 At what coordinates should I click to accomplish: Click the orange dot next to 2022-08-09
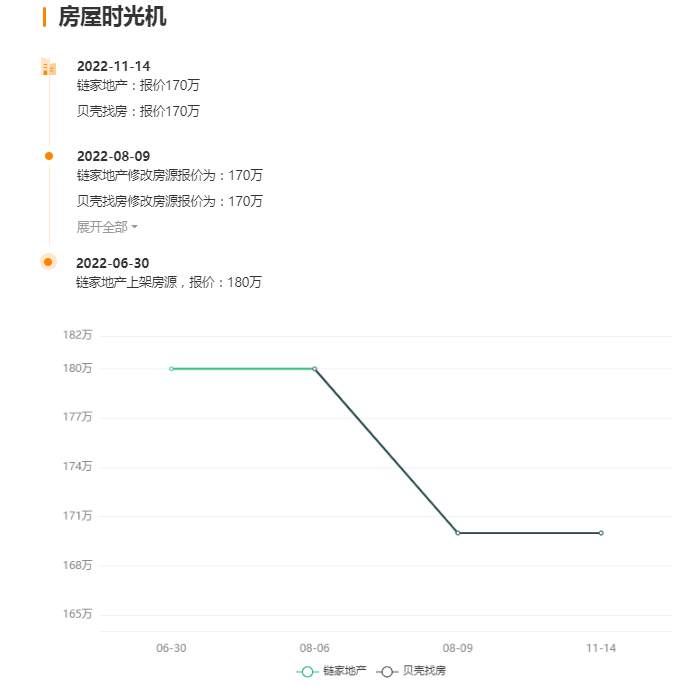(49, 156)
